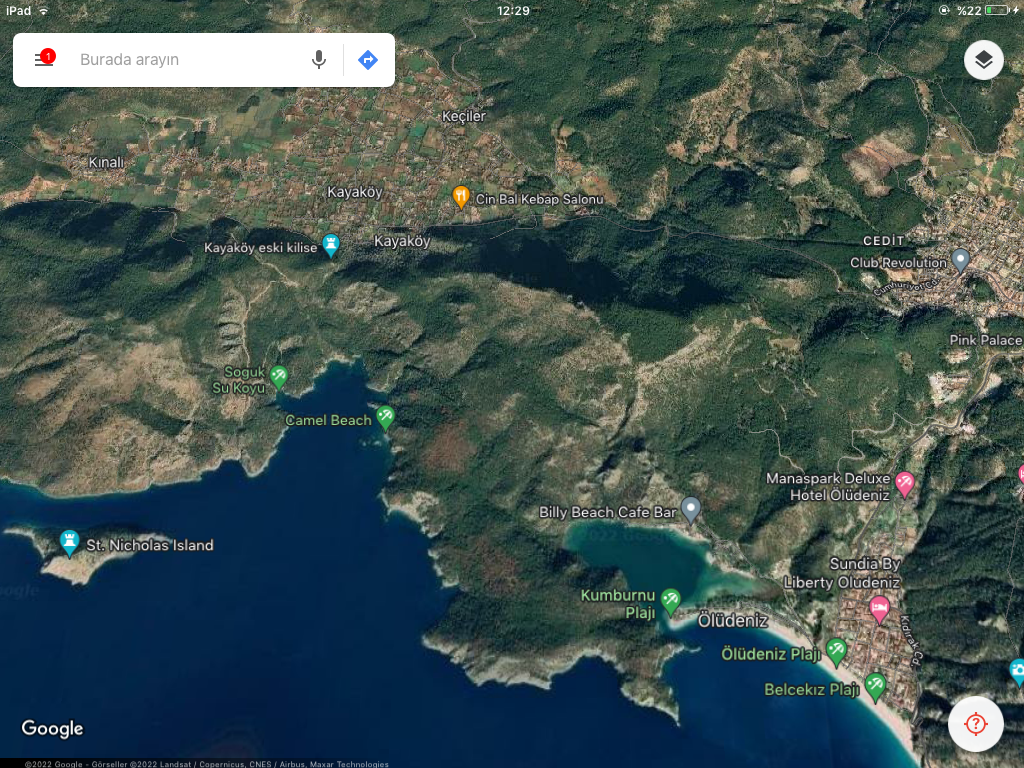1024x768 pixels.
Task: Tap the Ölüdeniz place label
Action: (733, 621)
